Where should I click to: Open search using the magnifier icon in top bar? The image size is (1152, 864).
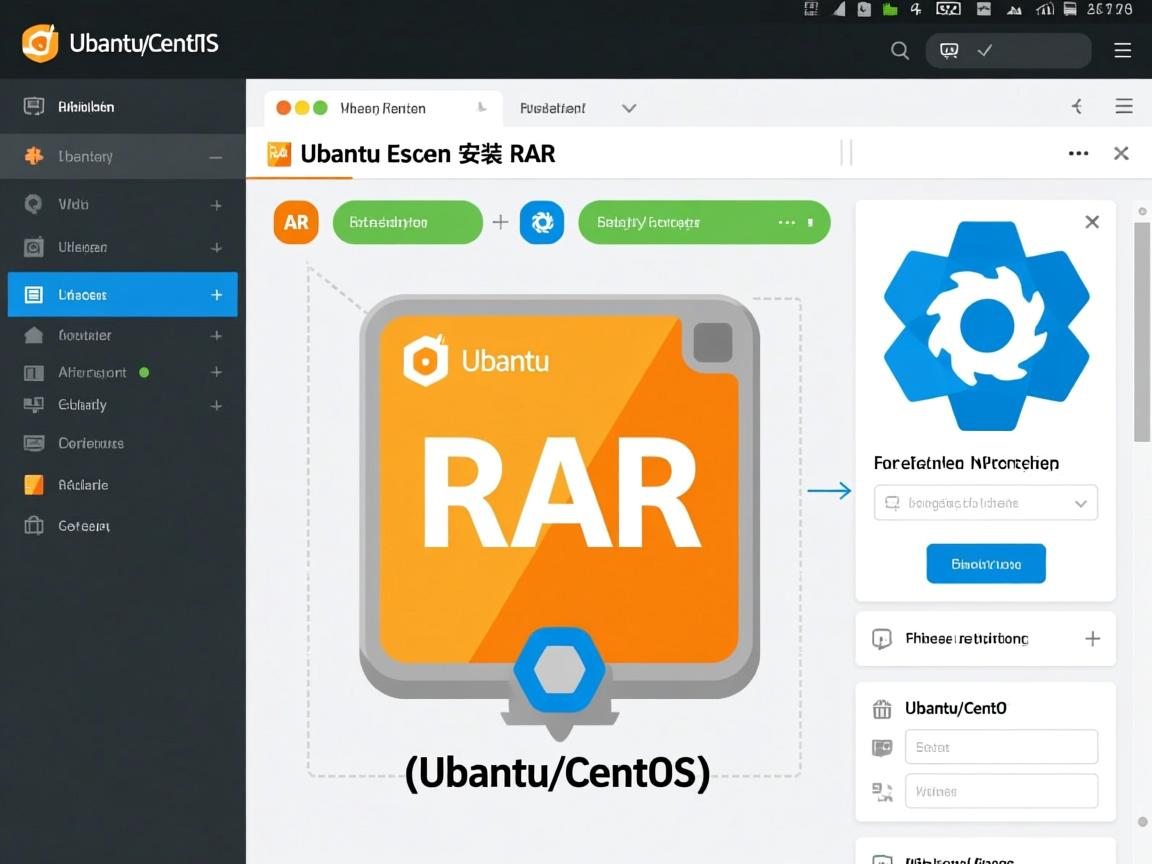click(x=899, y=49)
